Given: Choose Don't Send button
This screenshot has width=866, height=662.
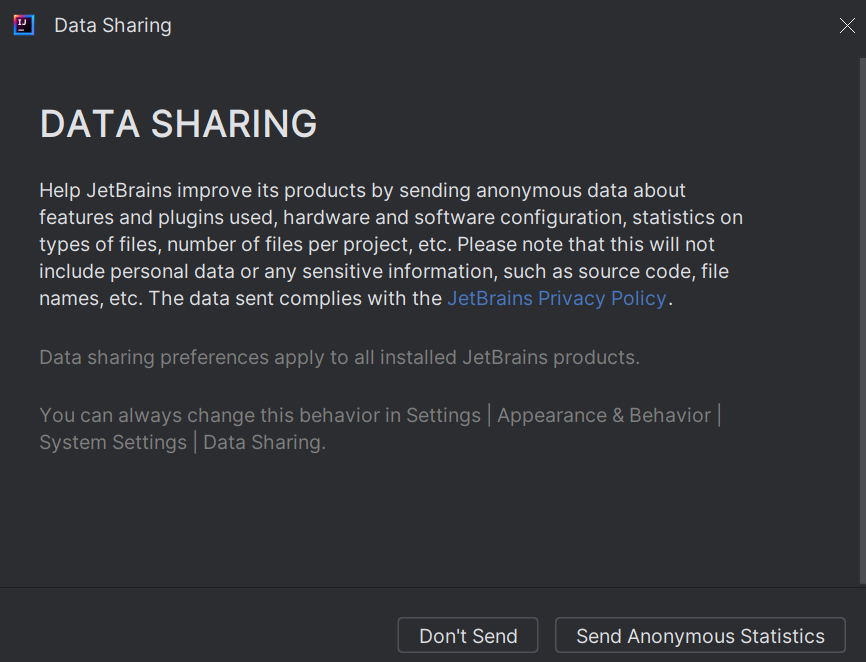Looking at the screenshot, I should pos(468,635).
